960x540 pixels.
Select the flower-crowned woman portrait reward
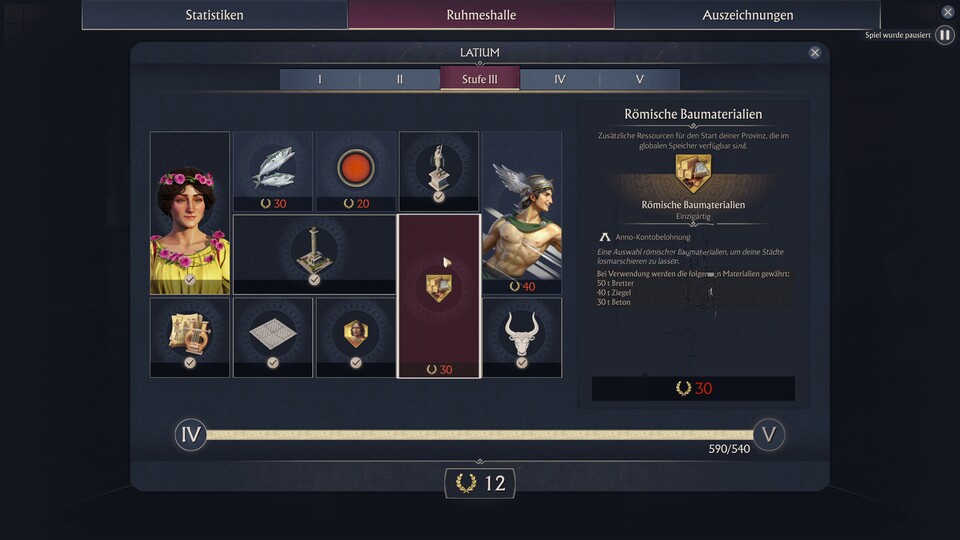[190, 212]
